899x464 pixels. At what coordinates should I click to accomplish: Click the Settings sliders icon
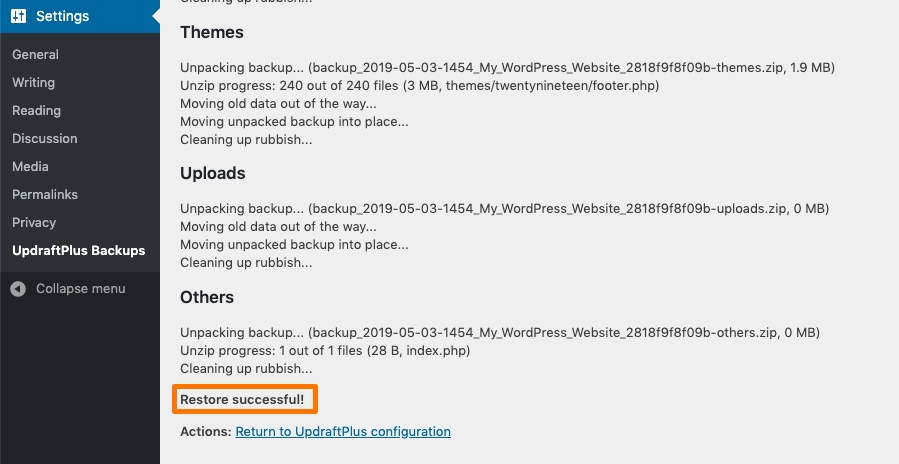[x=18, y=16]
